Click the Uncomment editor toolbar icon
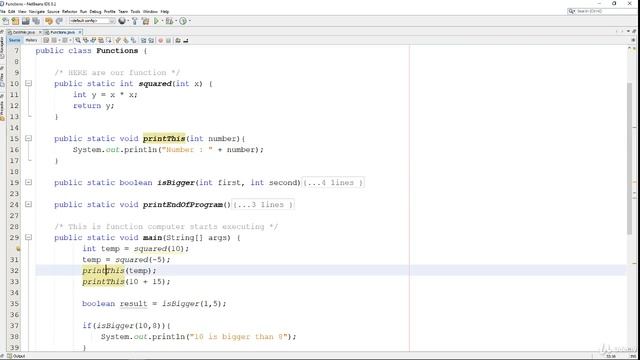The width and height of the screenshot is (640, 360). pyautogui.click(x=186, y=40)
